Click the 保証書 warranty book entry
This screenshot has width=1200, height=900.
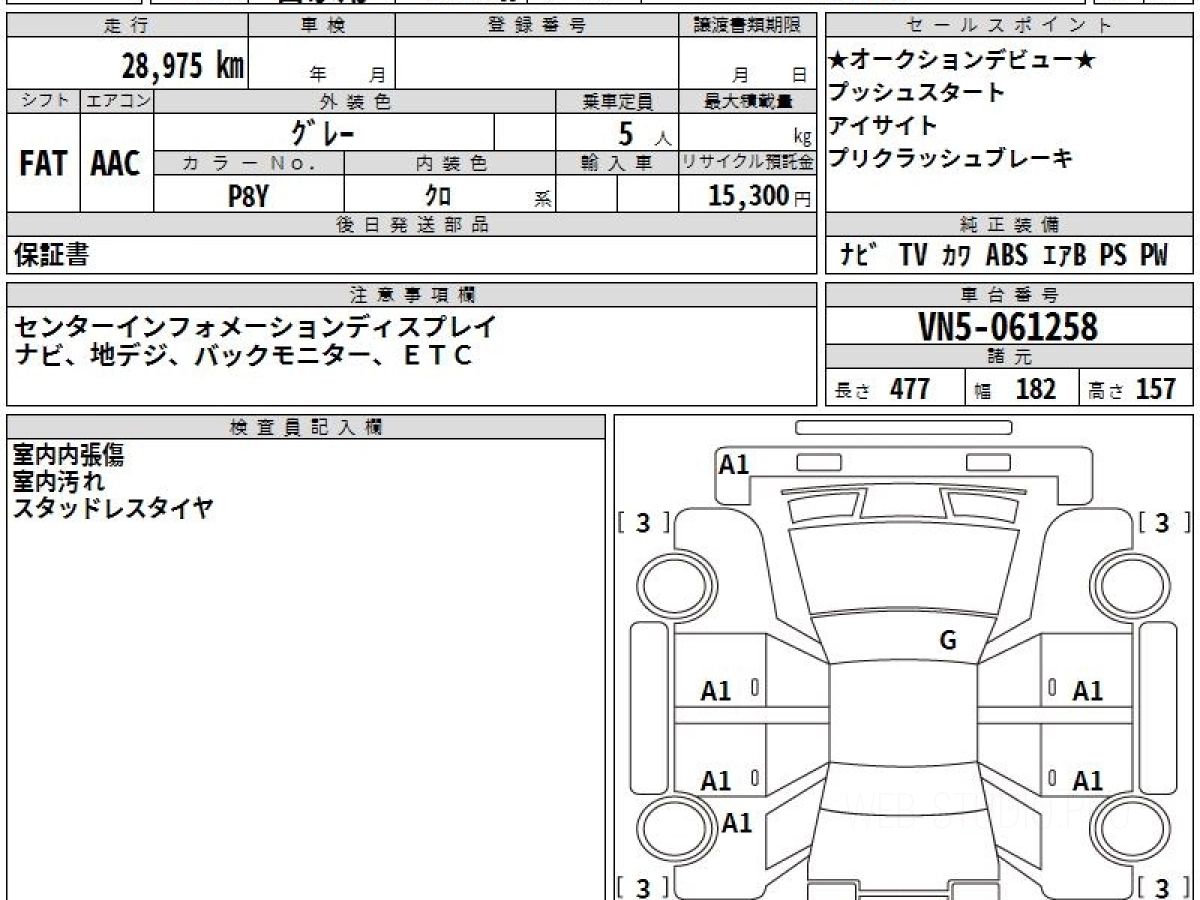[51, 255]
